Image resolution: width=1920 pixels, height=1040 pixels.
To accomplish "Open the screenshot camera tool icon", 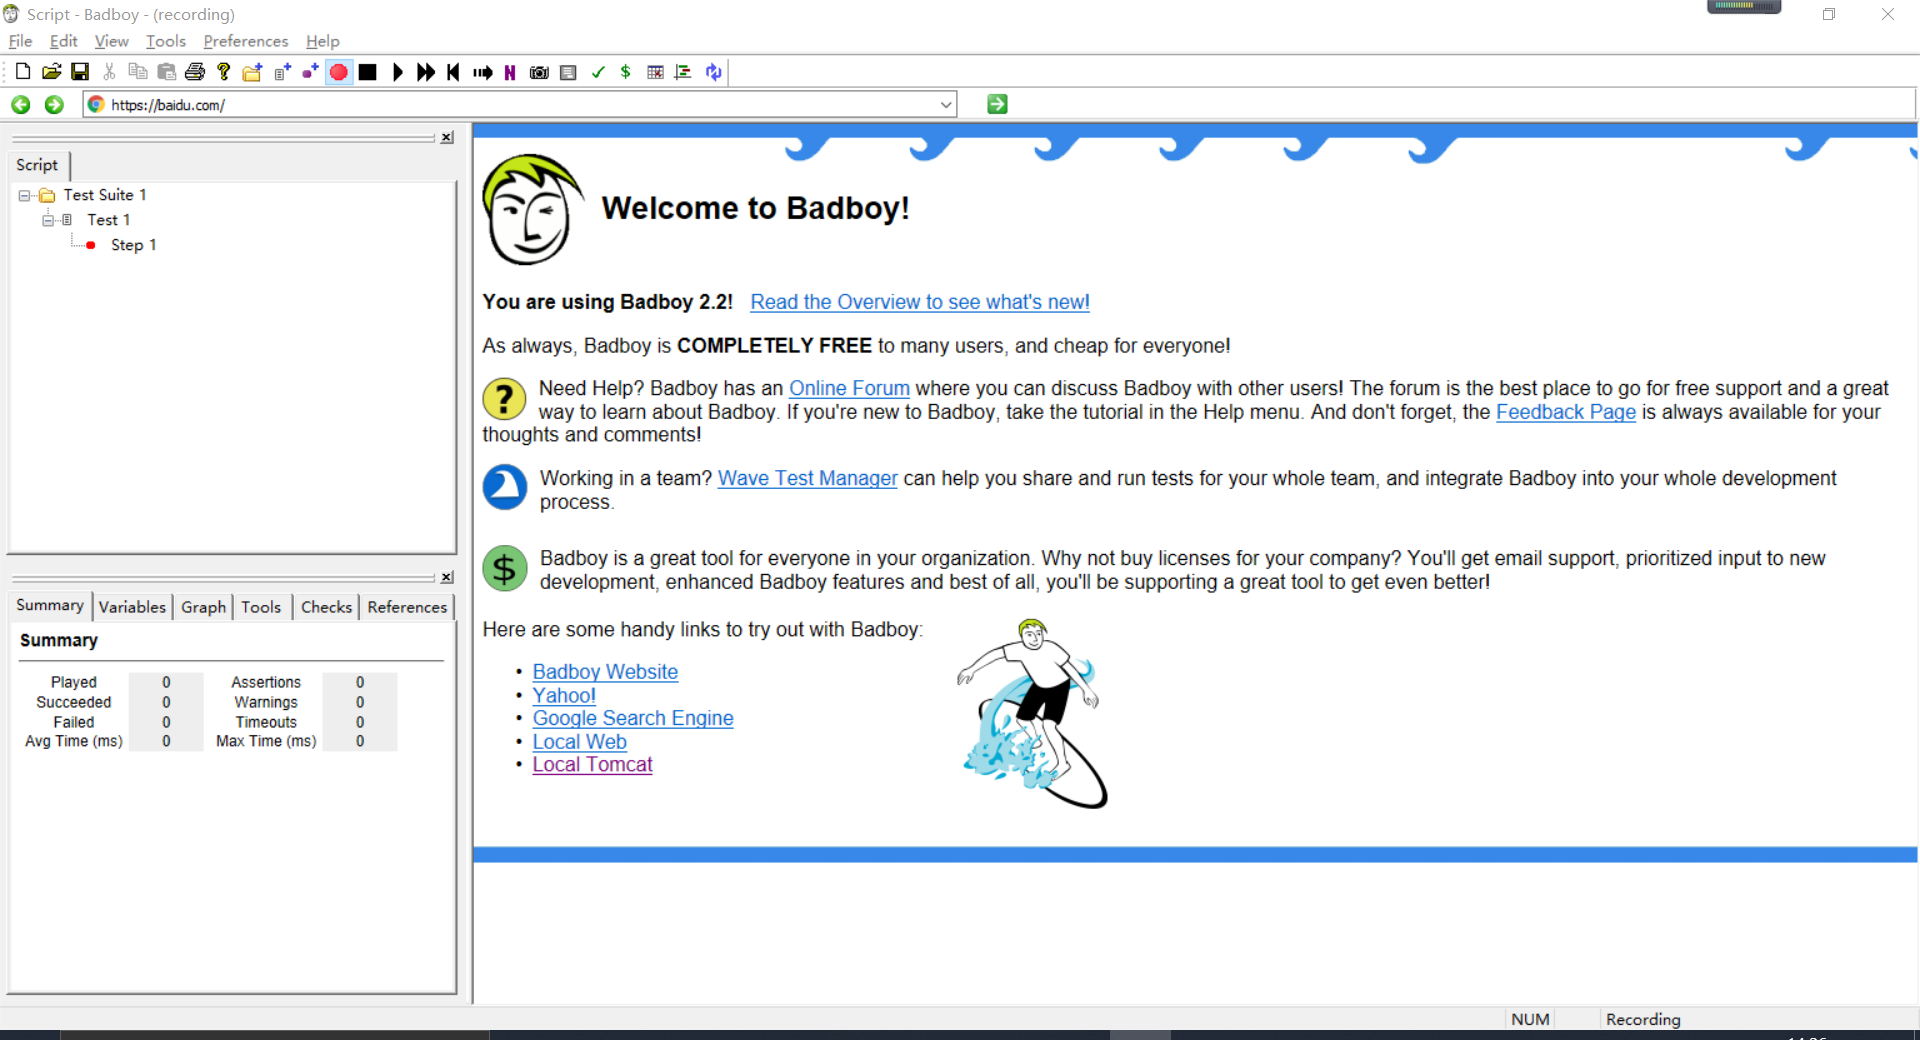I will 539,71.
